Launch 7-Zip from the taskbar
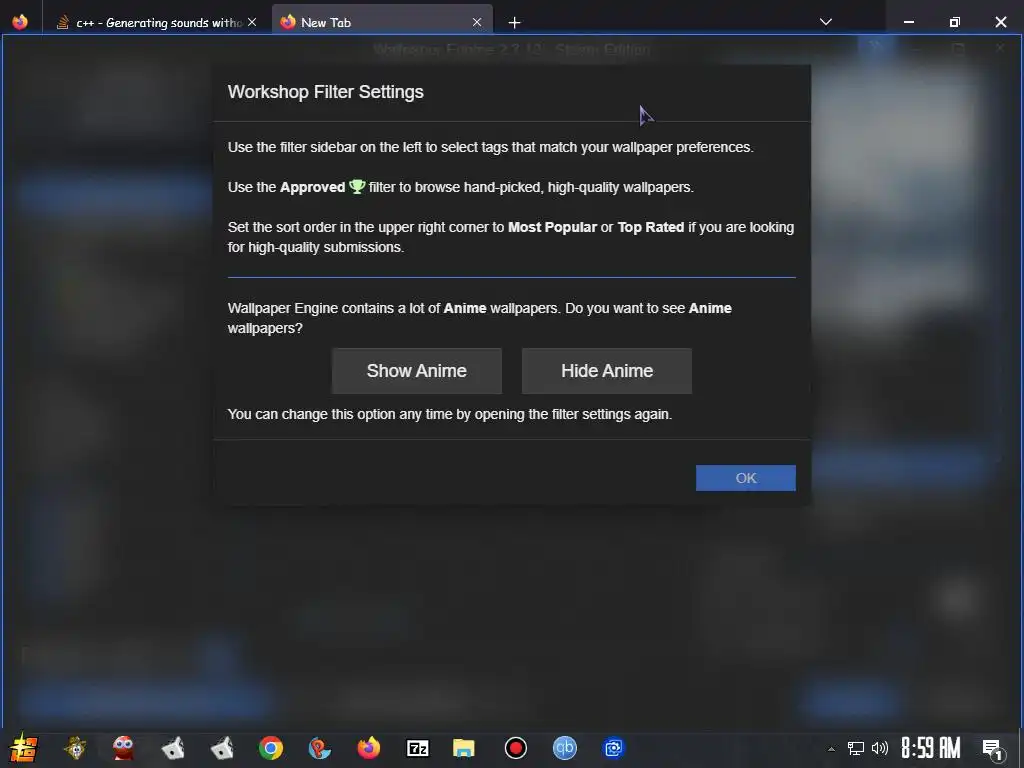 pos(417,748)
